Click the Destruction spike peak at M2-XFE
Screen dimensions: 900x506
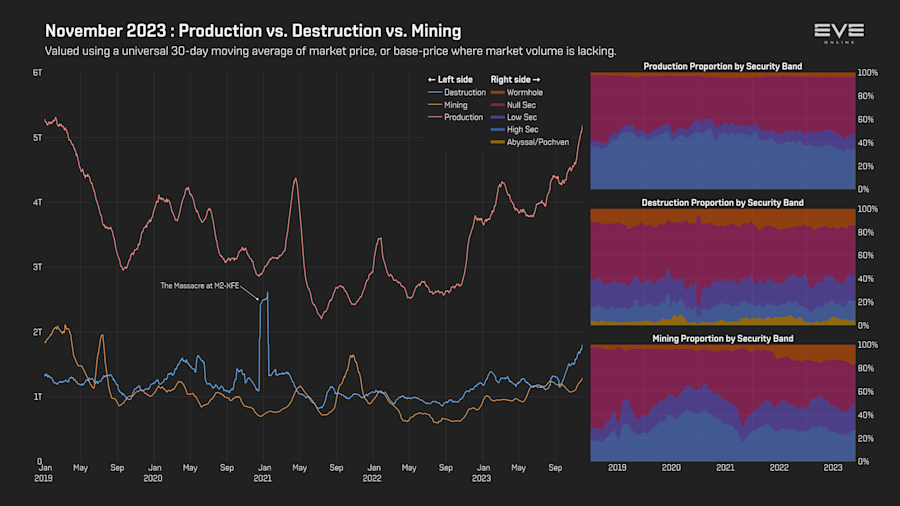point(267,293)
